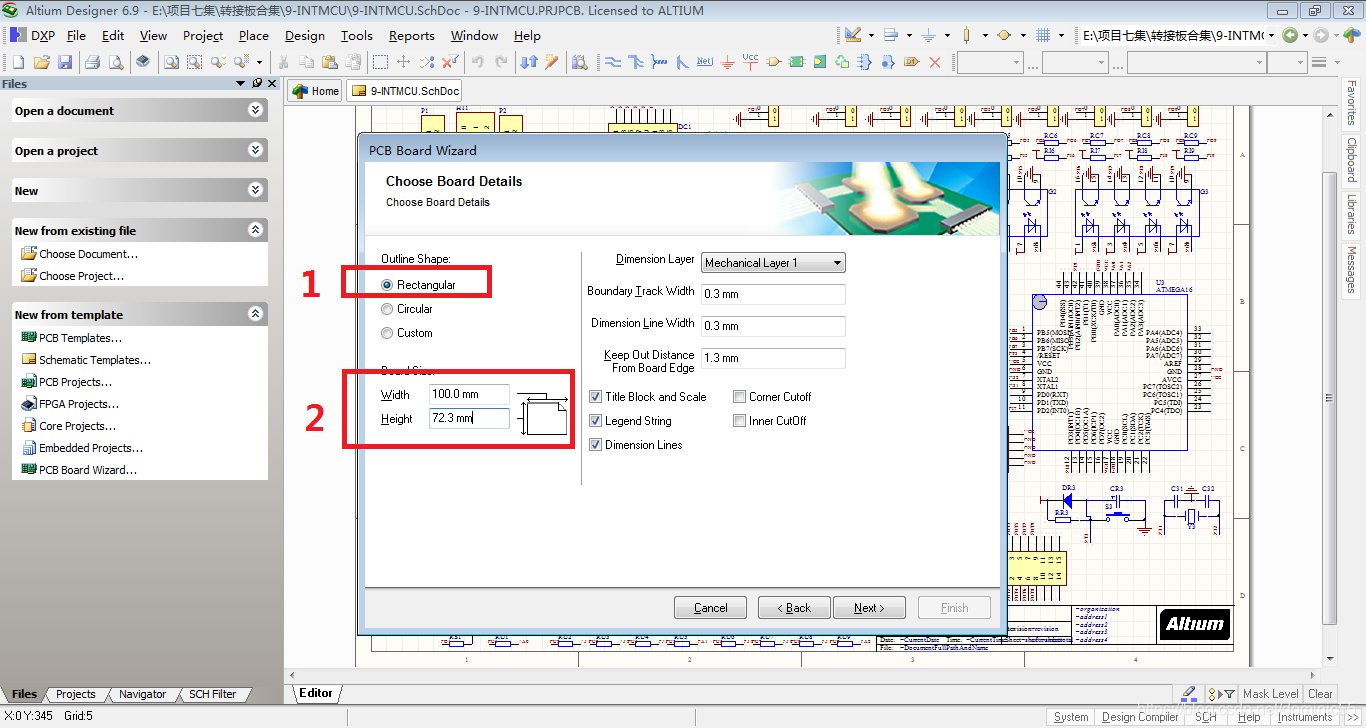Click the green back navigation arrow

pos(1290,35)
